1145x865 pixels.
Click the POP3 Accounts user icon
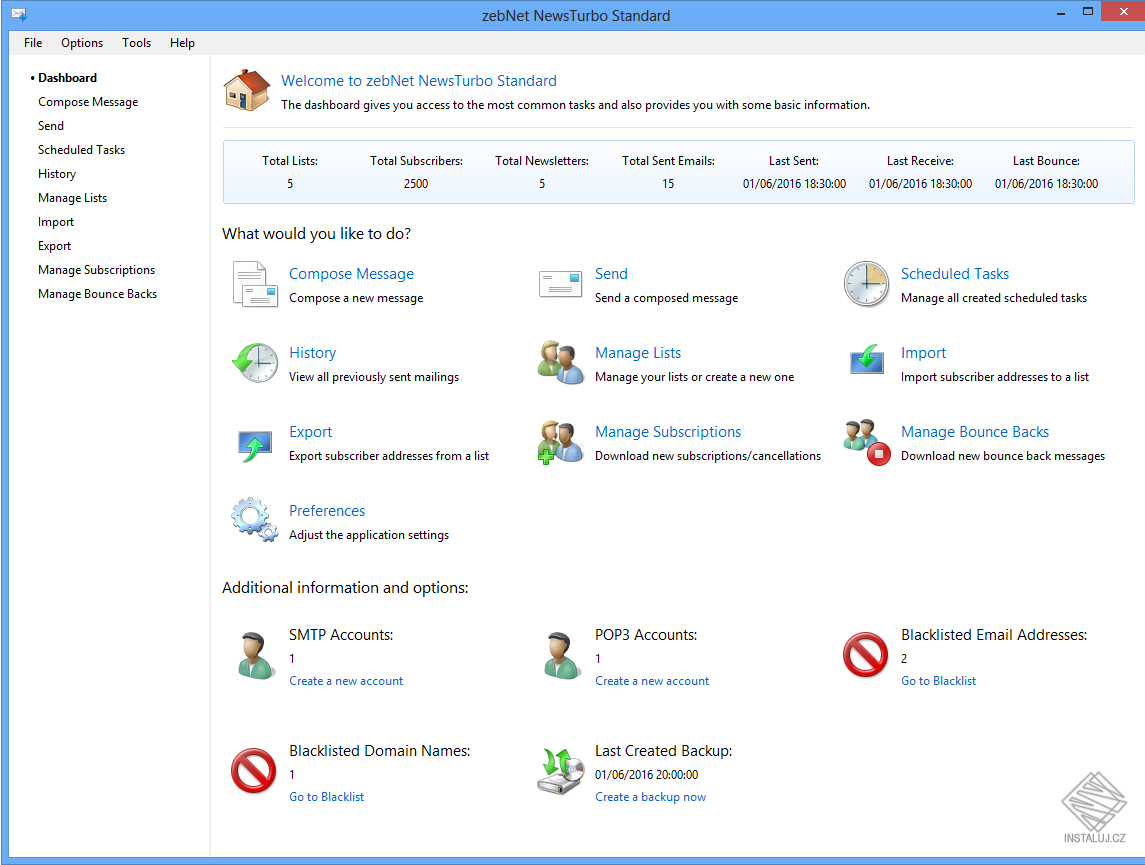(x=560, y=656)
